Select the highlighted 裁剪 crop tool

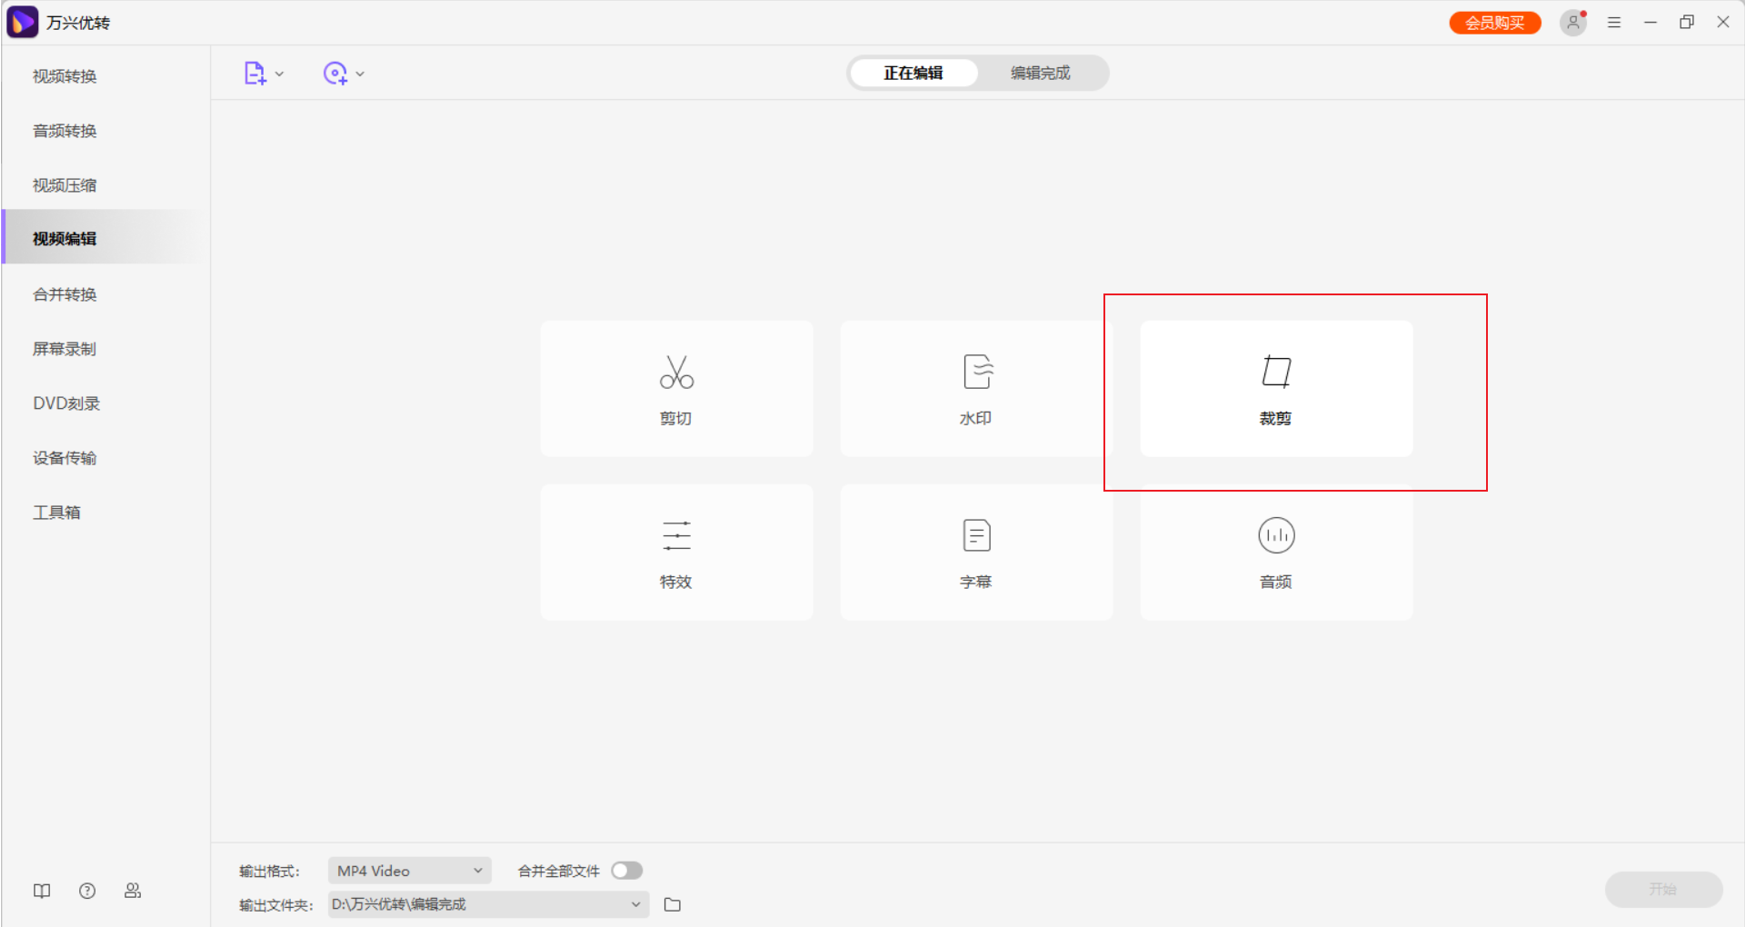click(1276, 389)
